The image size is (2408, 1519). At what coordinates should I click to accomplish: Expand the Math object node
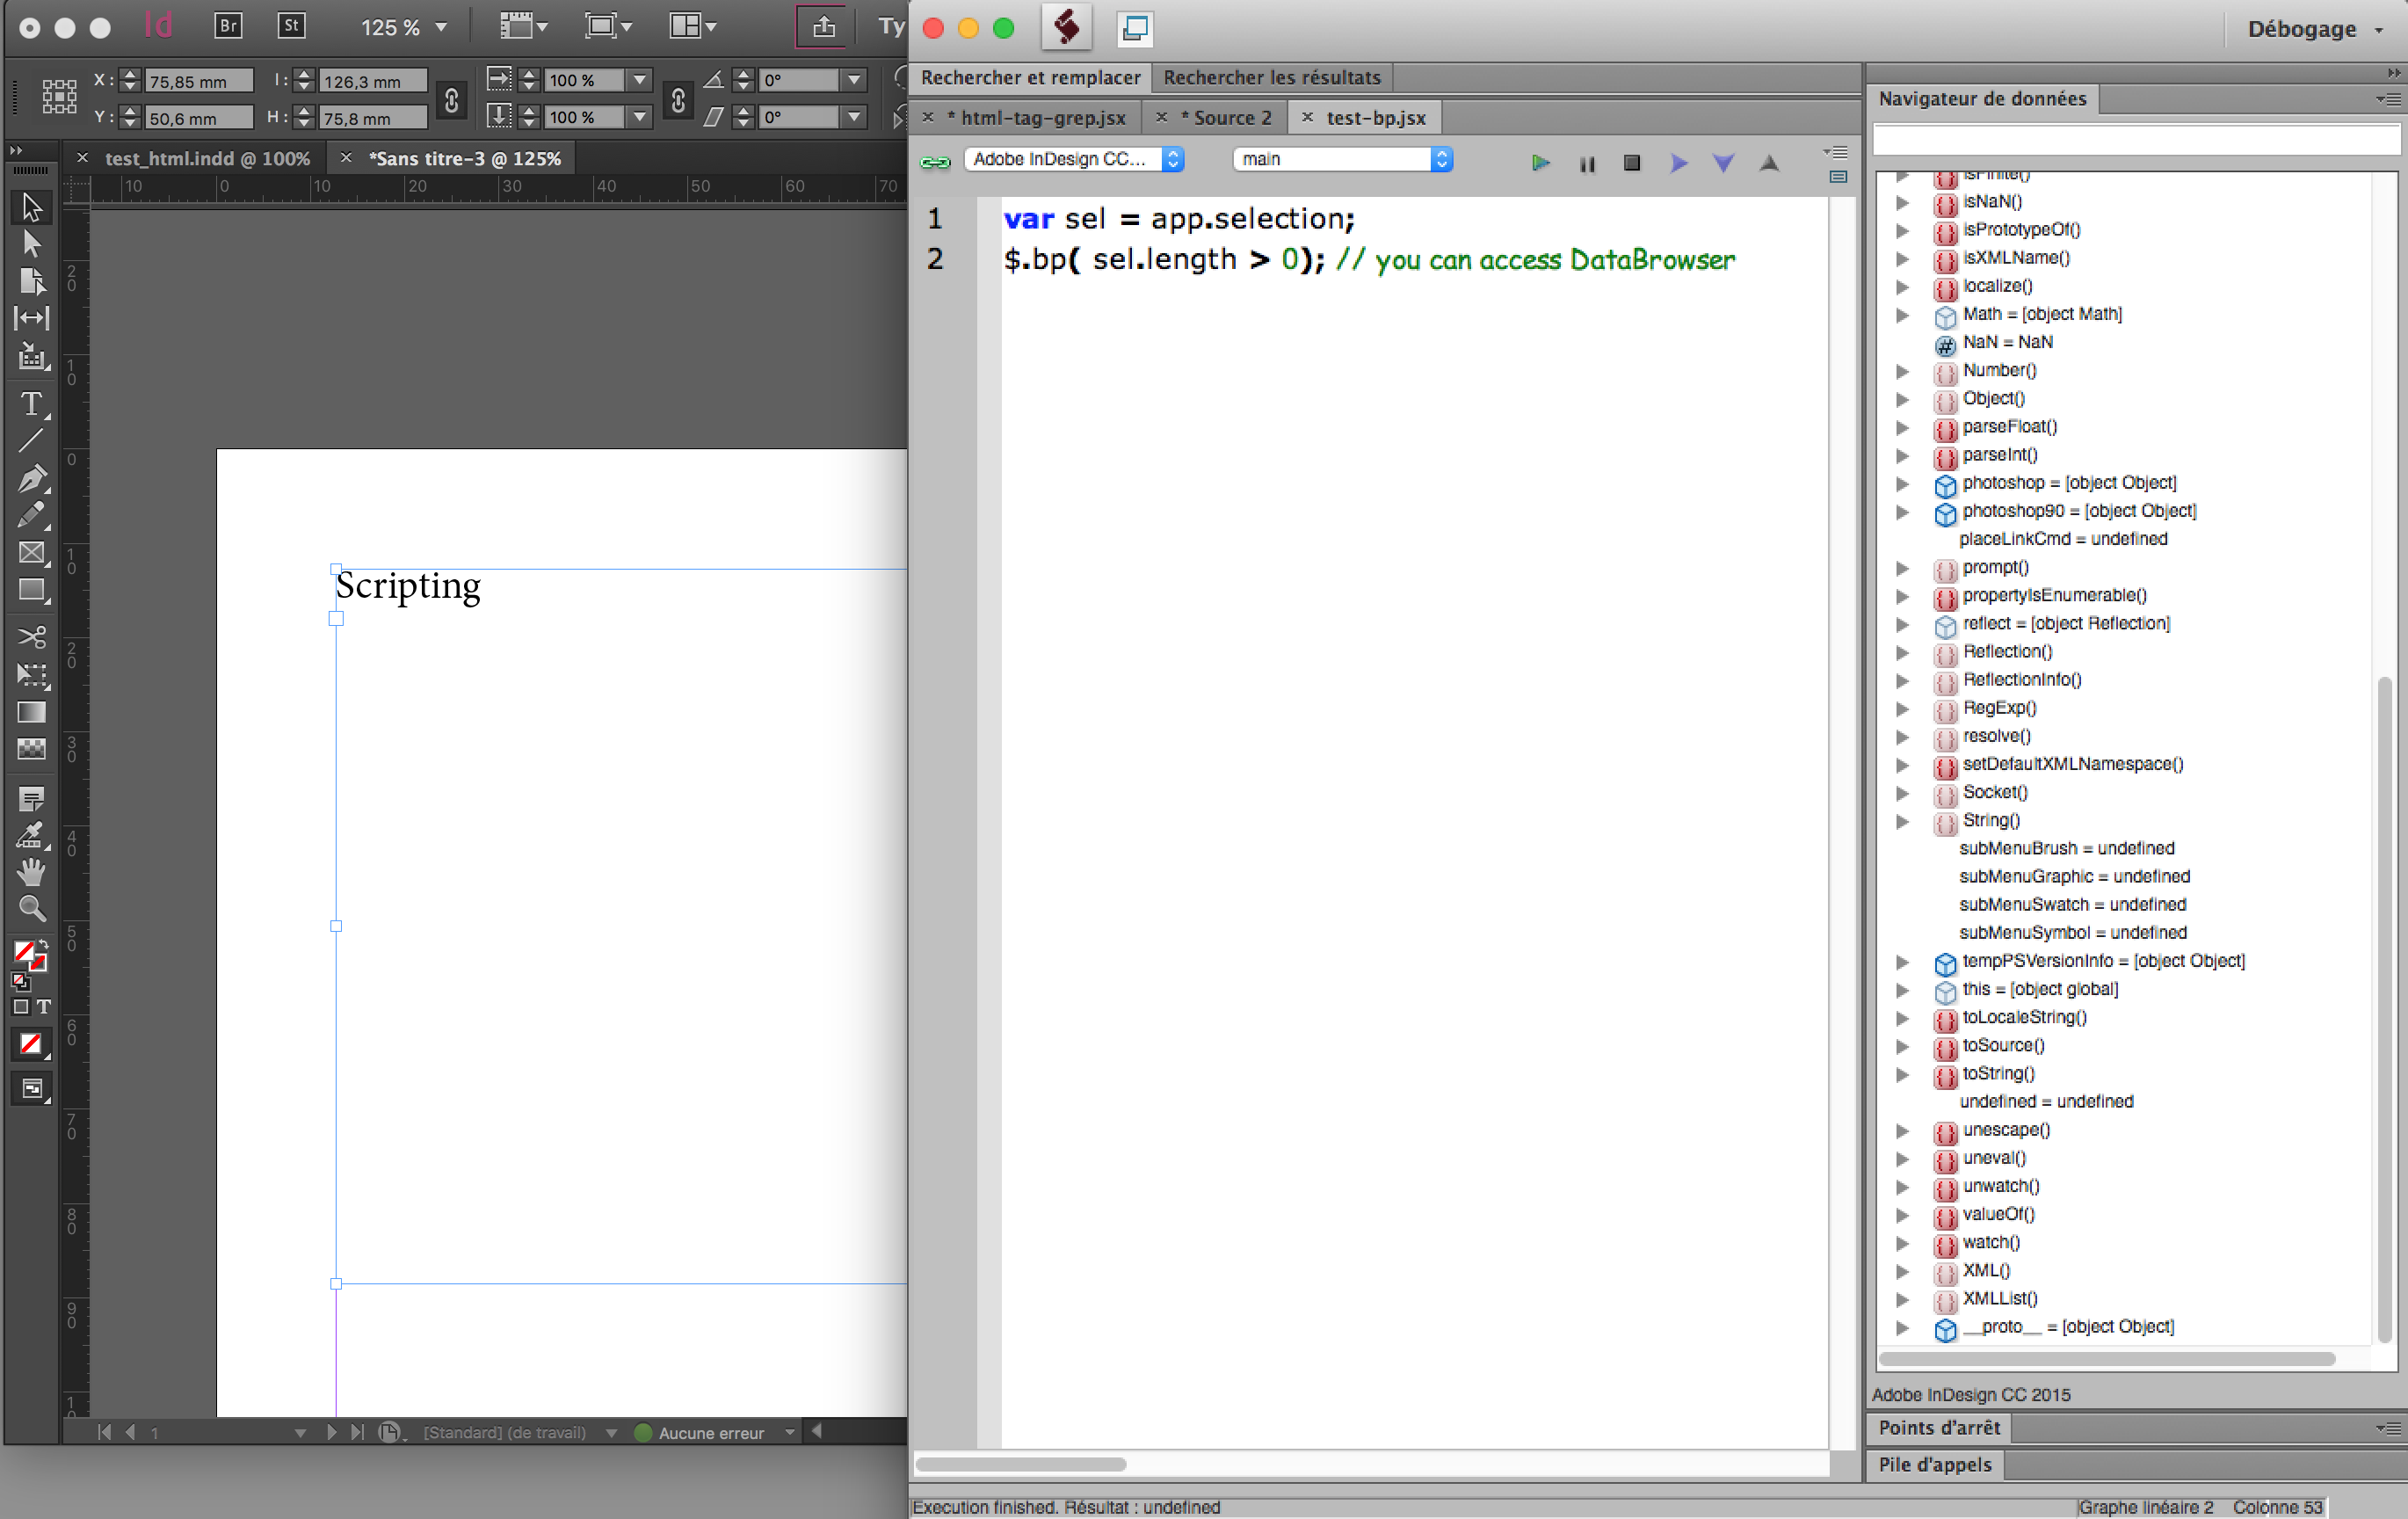point(1902,315)
